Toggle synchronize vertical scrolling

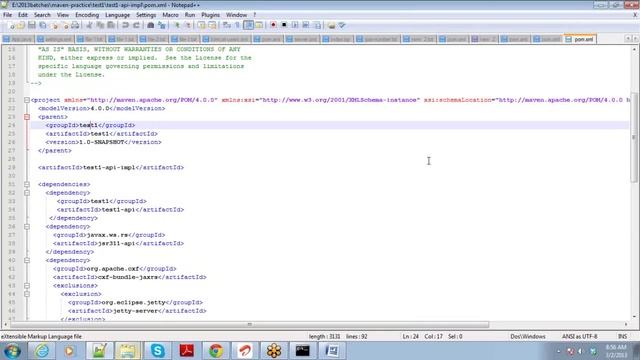point(202,25)
